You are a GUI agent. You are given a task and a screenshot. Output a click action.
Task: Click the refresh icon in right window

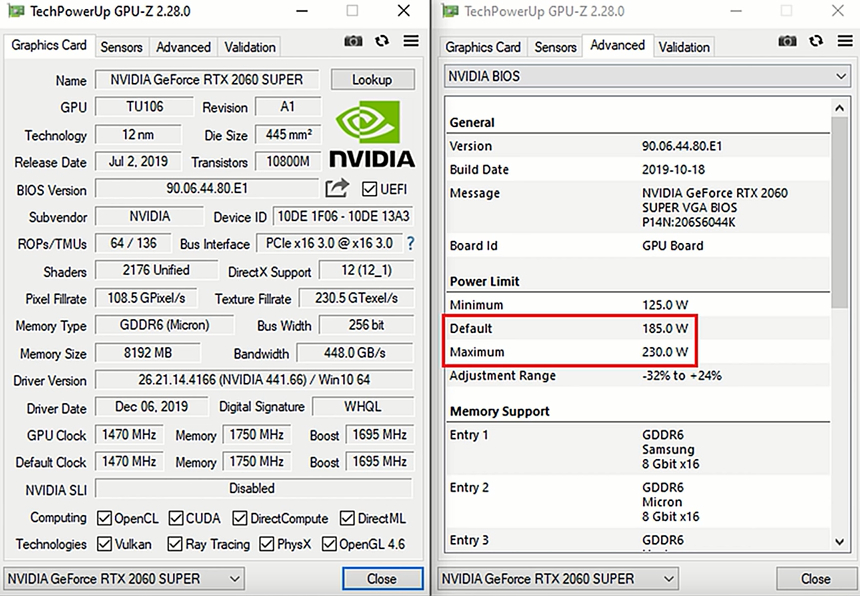pos(816,41)
